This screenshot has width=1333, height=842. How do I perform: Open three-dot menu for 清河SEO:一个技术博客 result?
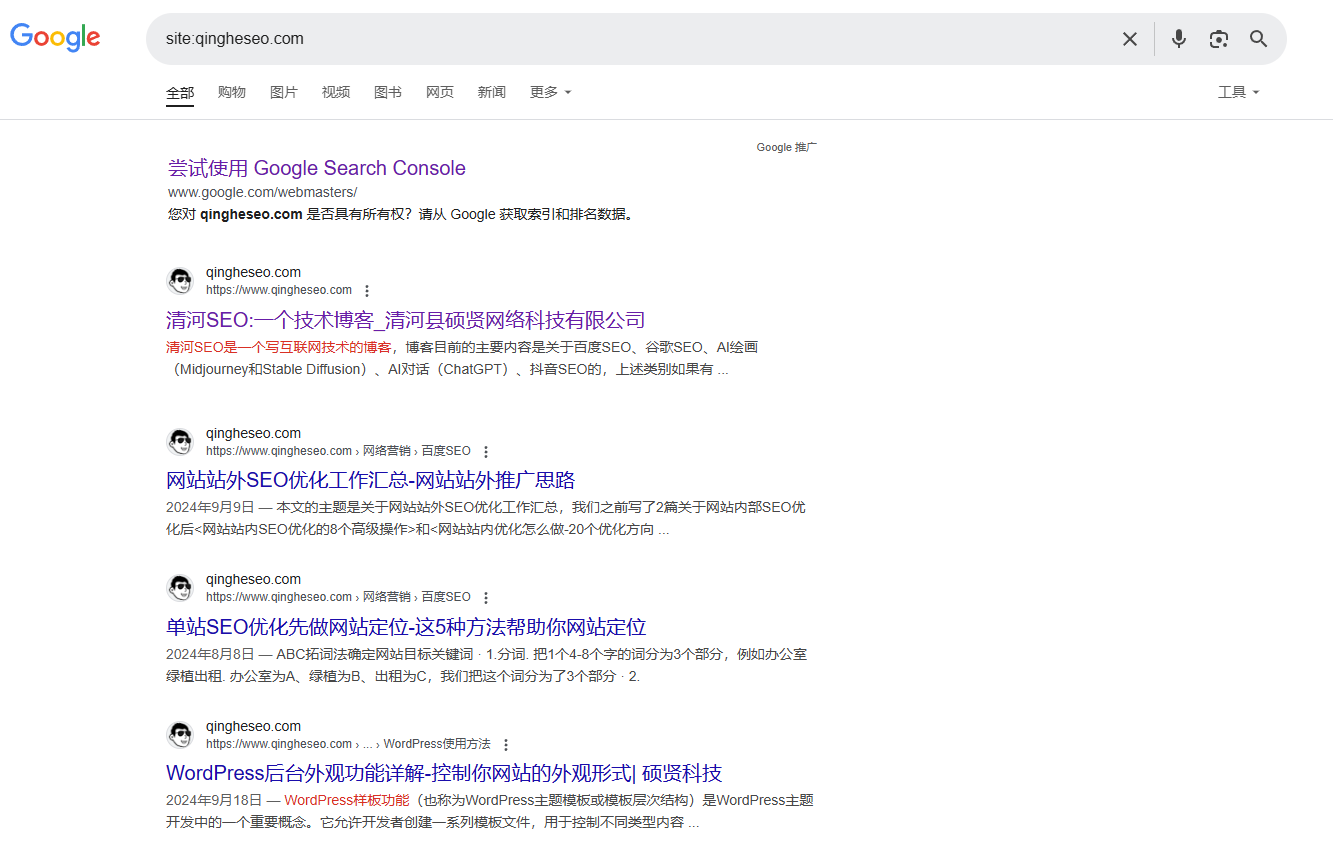(367, 291)
